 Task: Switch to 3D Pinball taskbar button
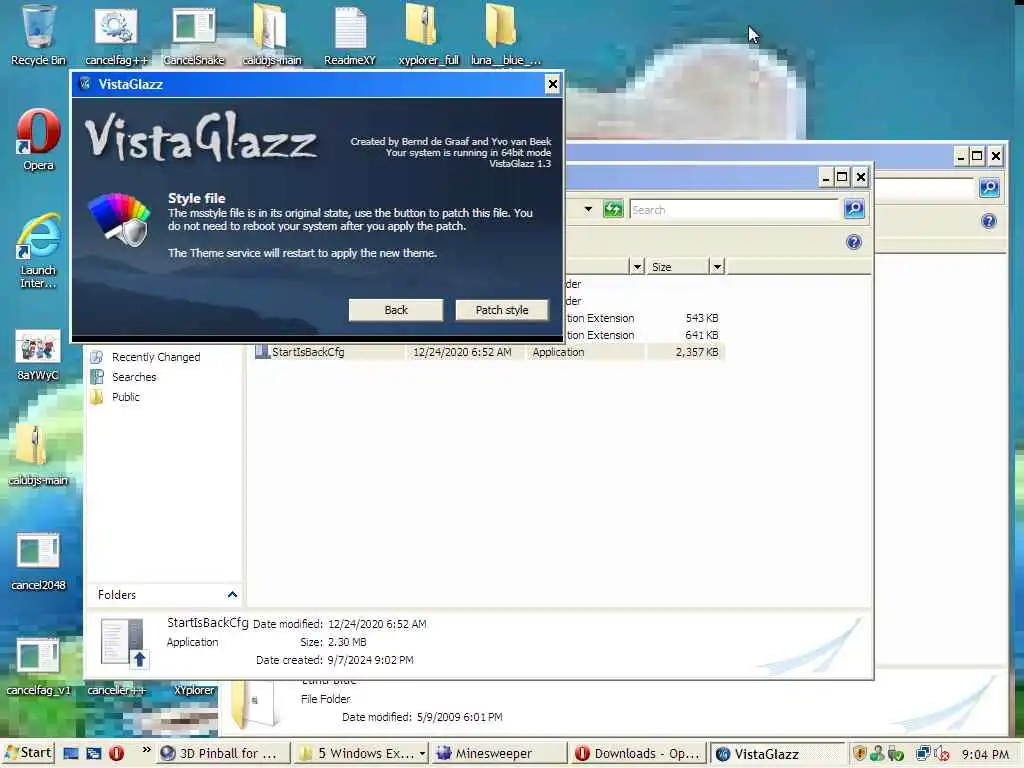pyautogui.click(x=222, y=754)
